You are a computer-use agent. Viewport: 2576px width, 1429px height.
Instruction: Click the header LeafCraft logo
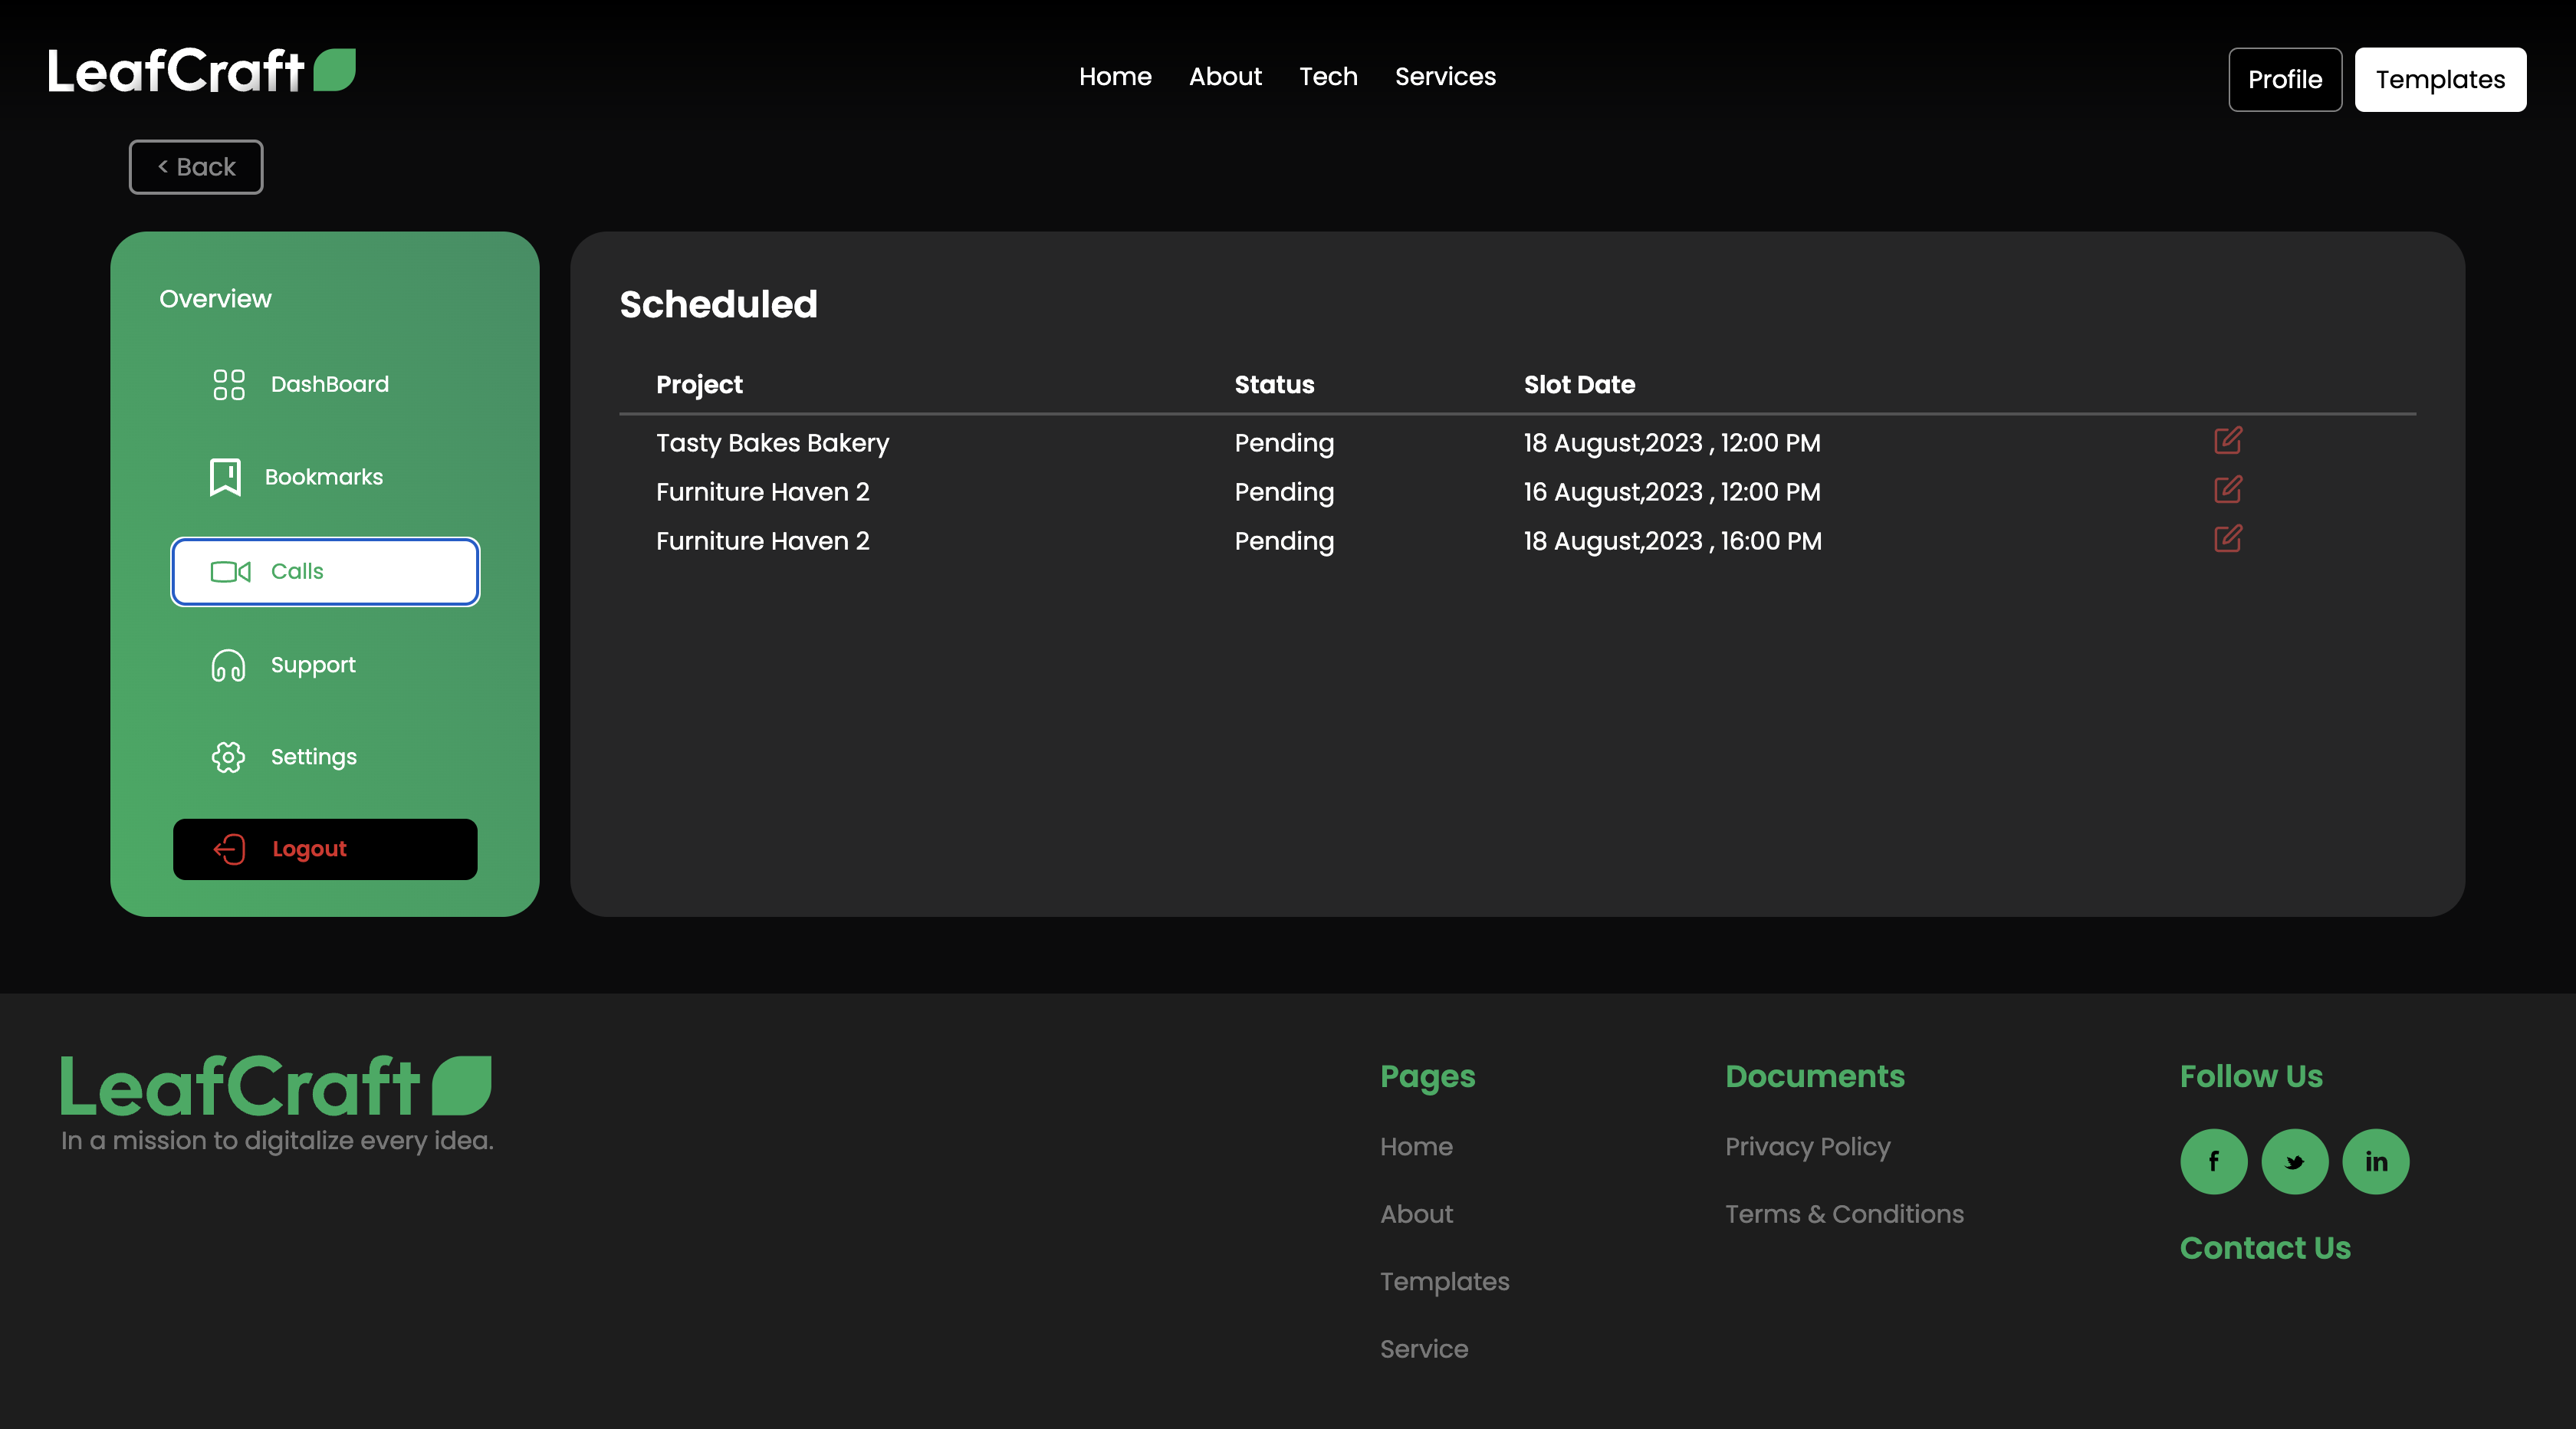[201, 71]
